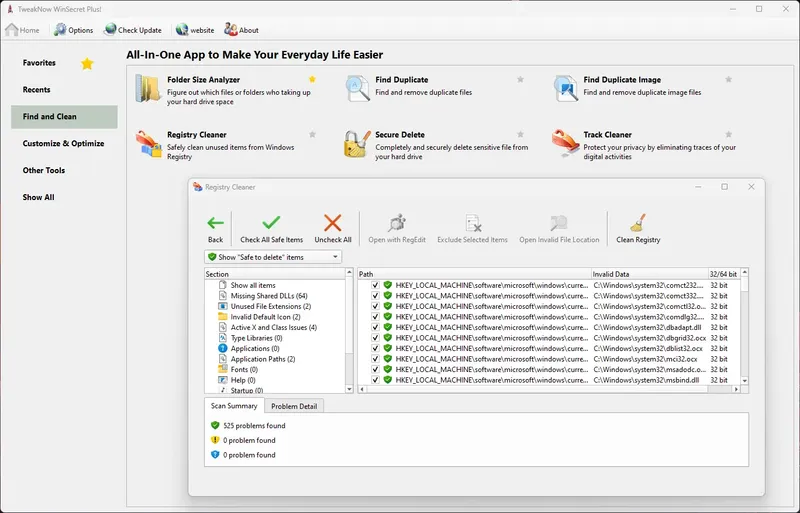Launch the Secure Delete padlock icon

(357, 144)
